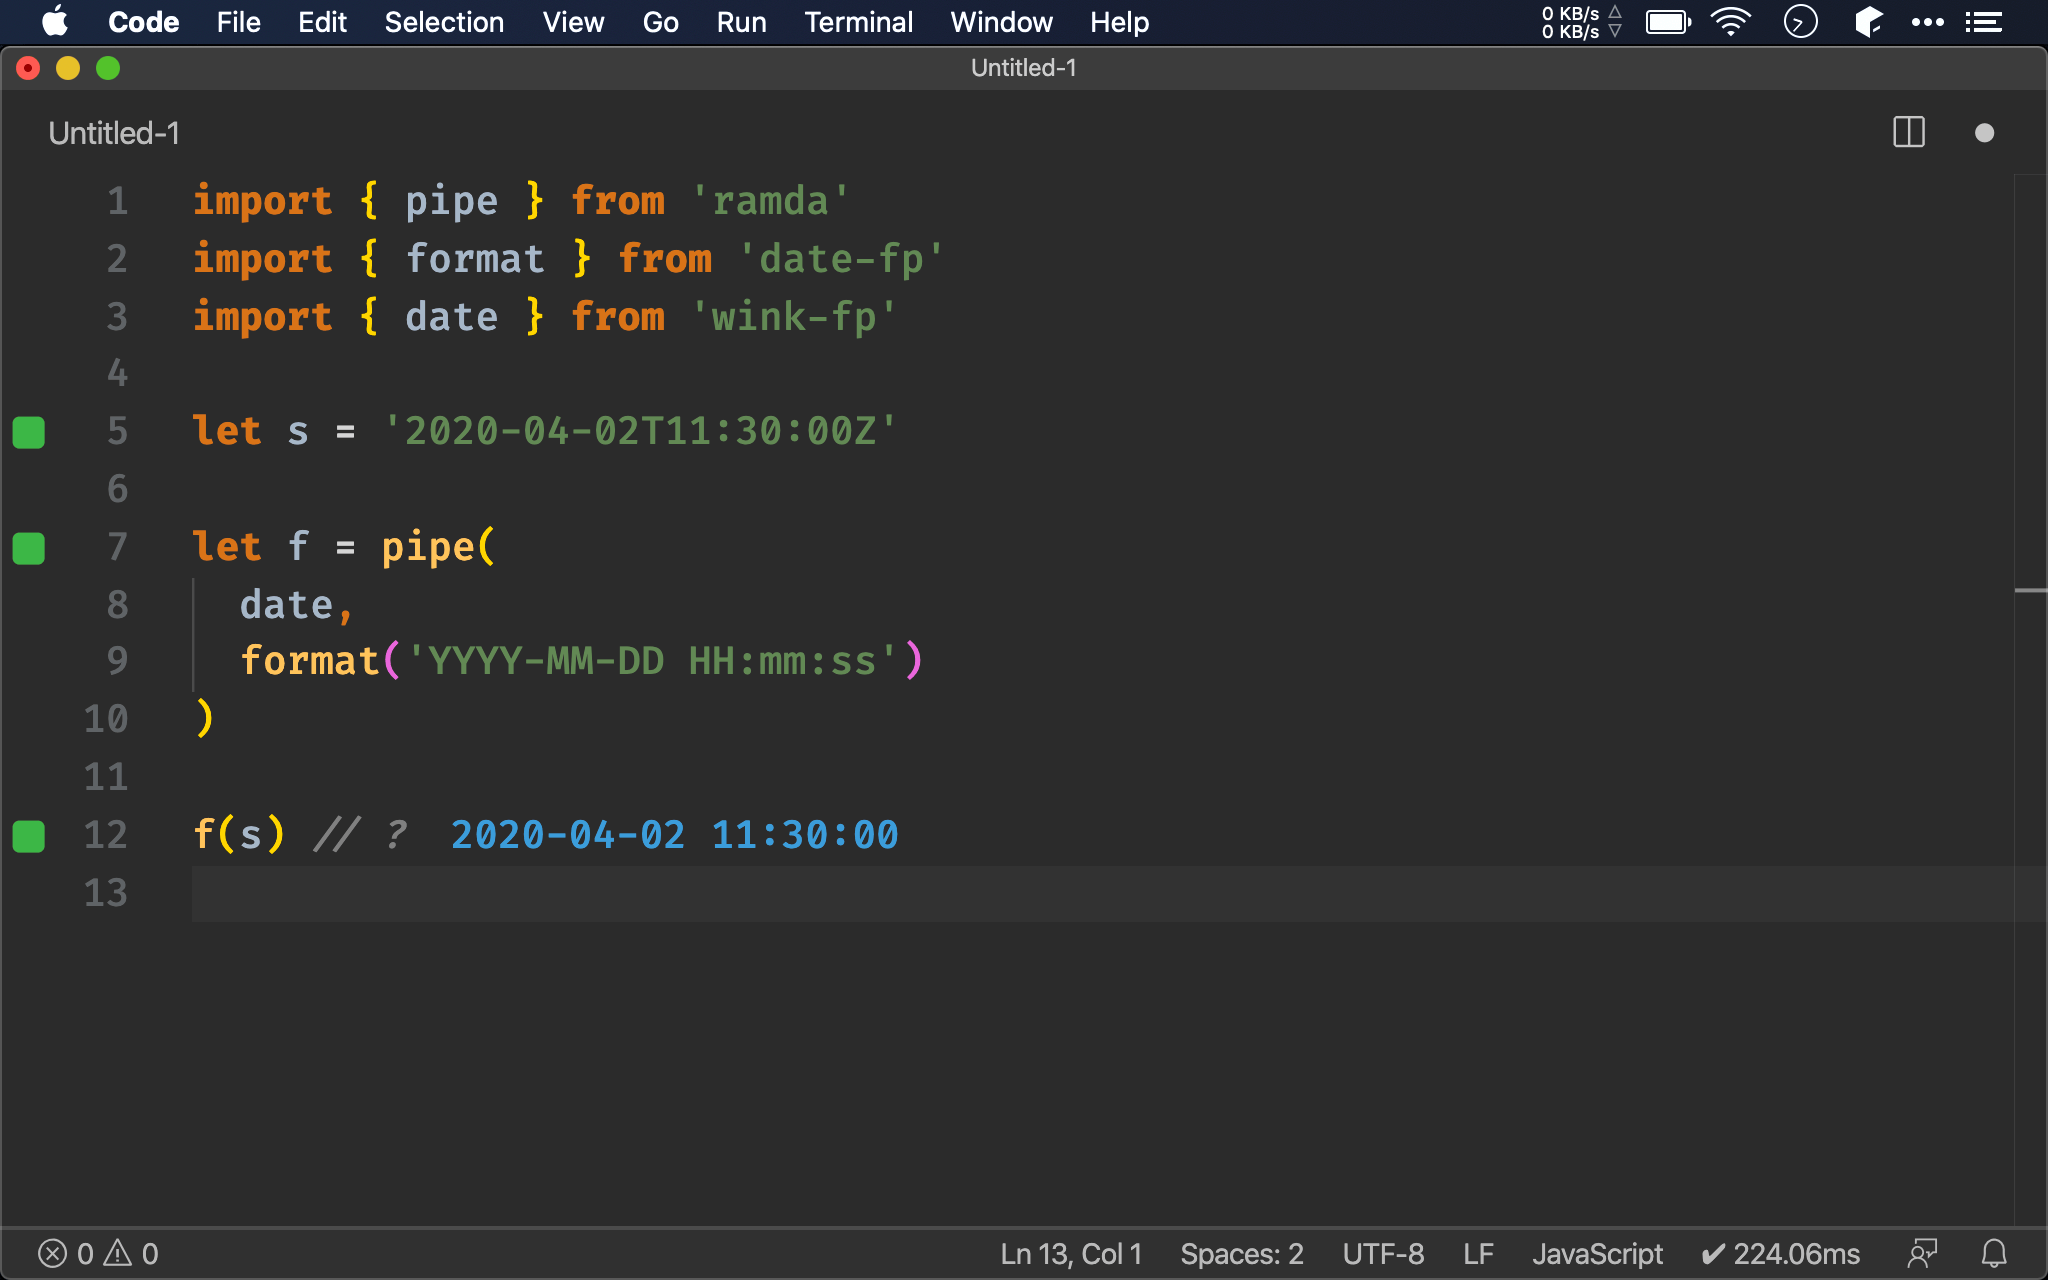Open the errors and warnings status item

(98, 1254)
